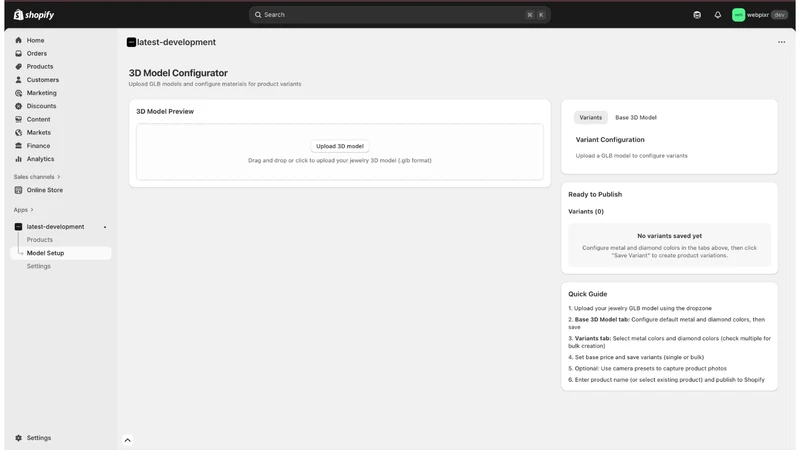Click the "3D Model Configurator" heading

pyautogui.click(x=178, y=73)
